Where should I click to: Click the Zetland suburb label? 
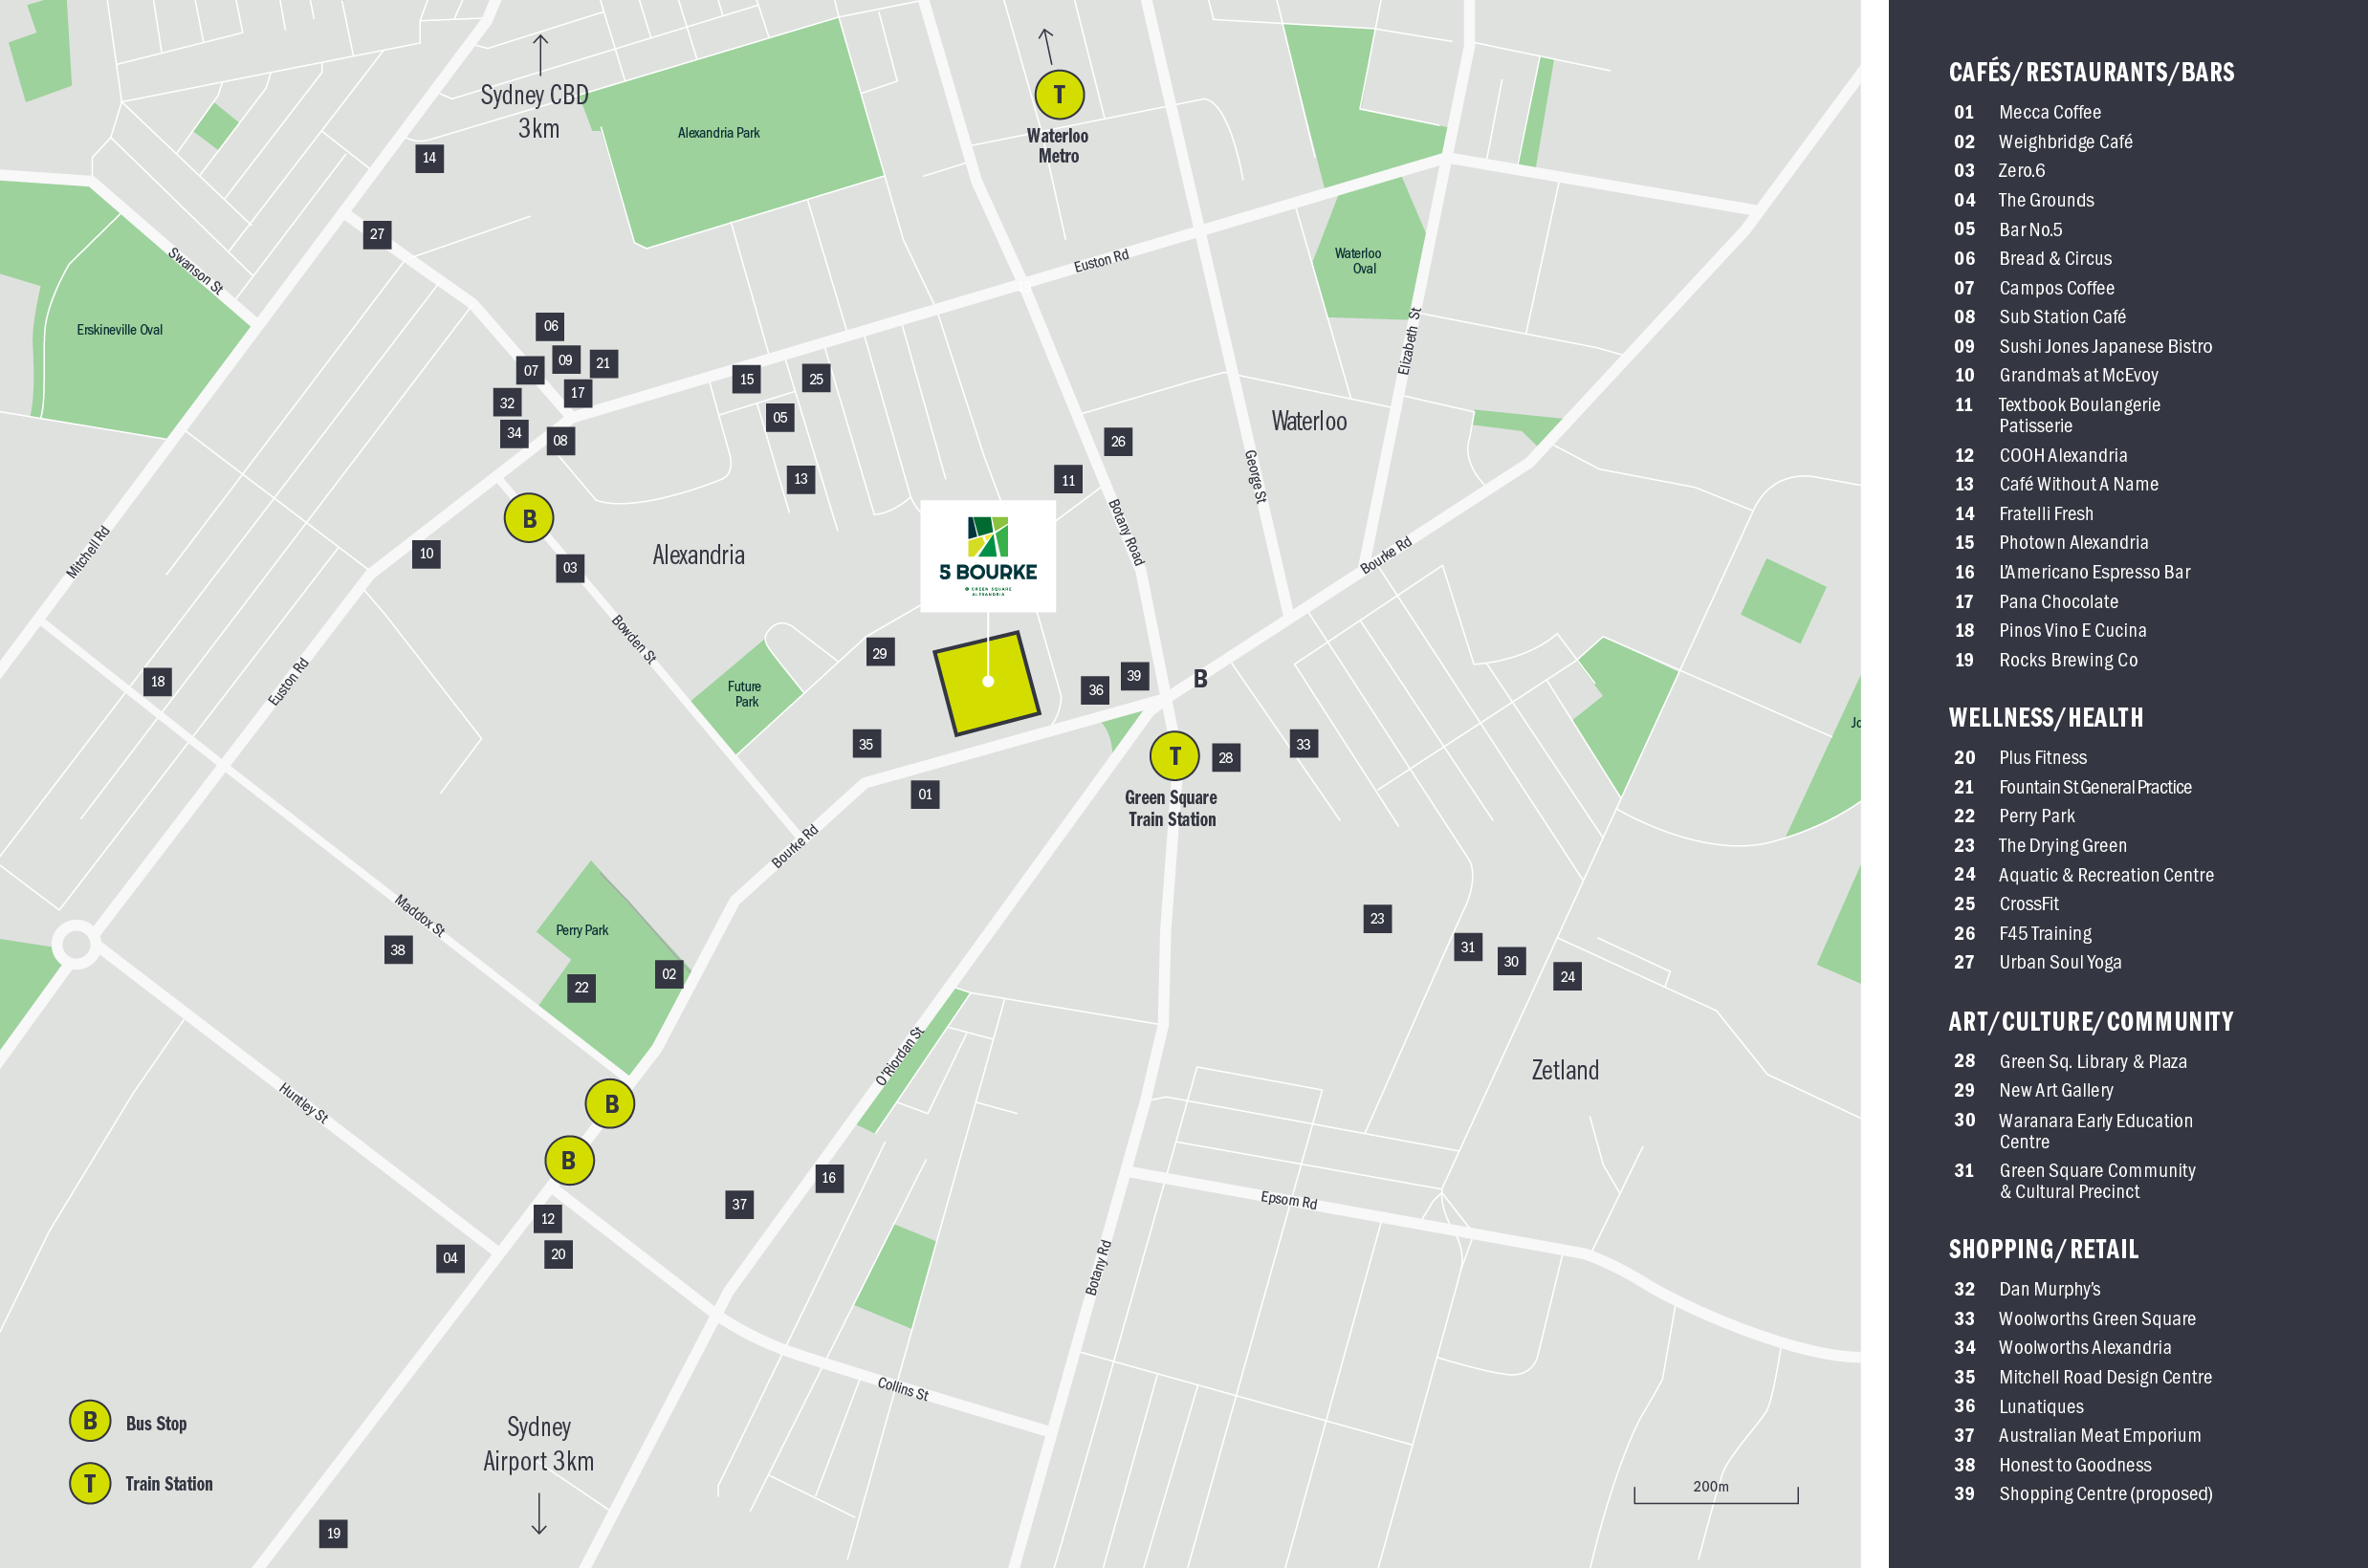1565,1070
